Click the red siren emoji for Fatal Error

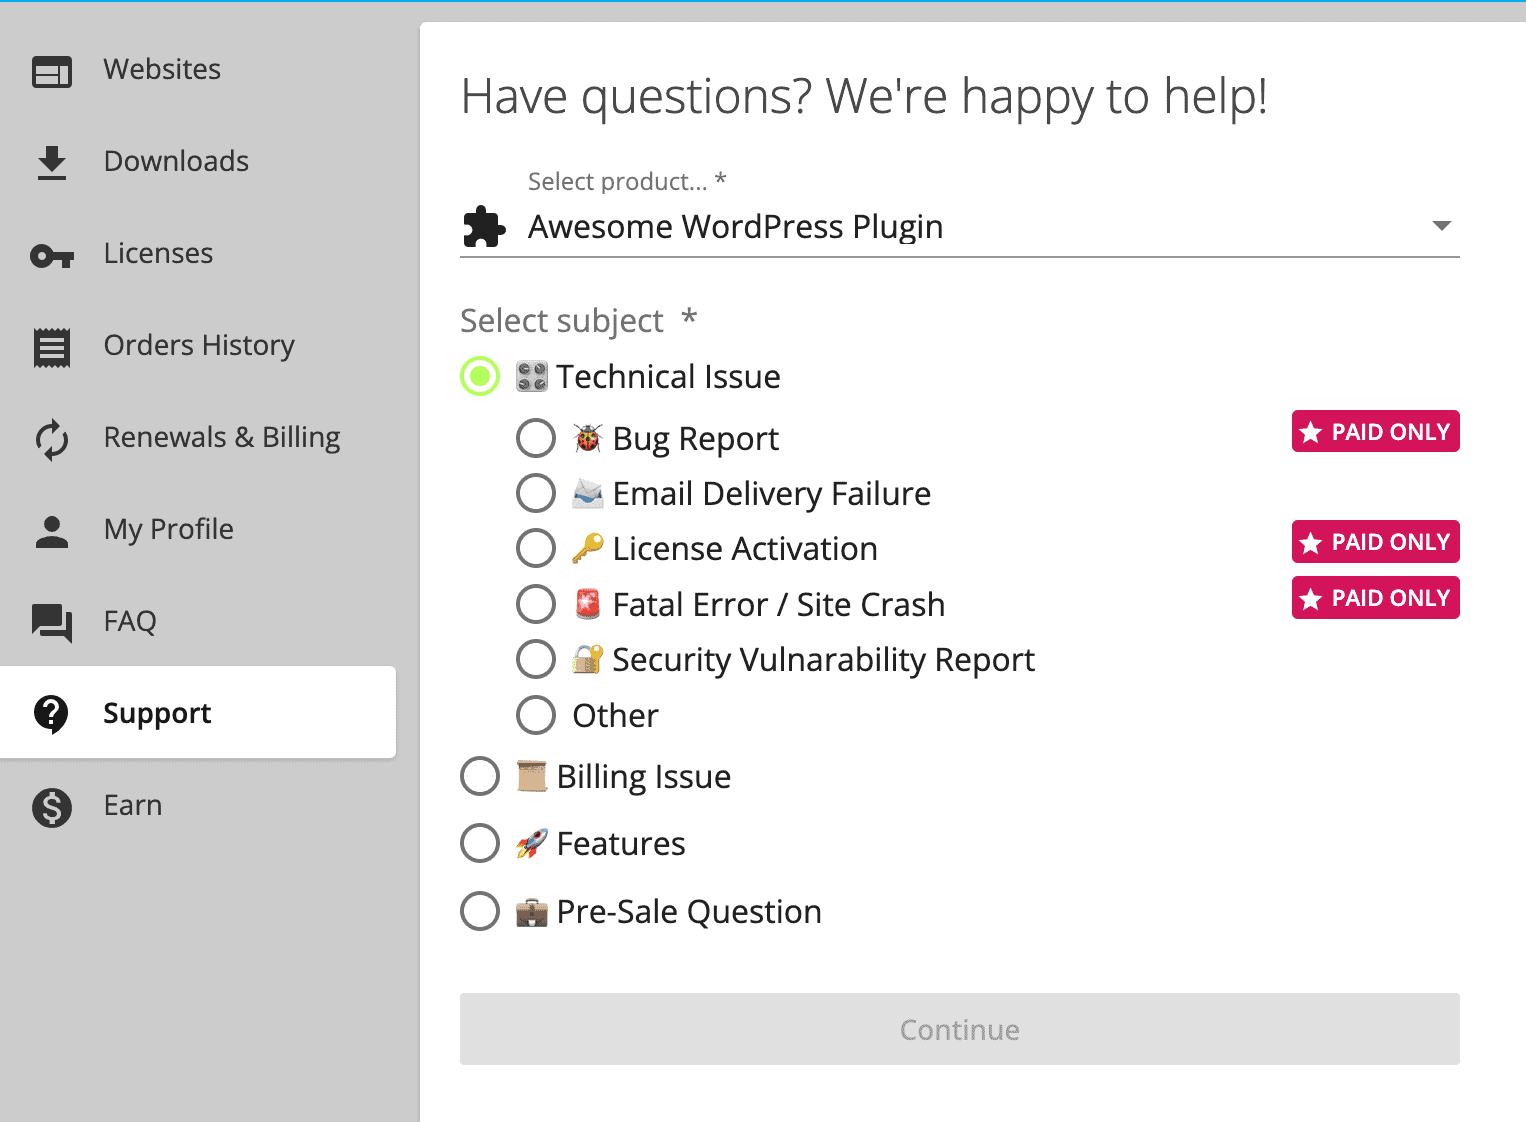pyautogui.click(x=588, y=604)
